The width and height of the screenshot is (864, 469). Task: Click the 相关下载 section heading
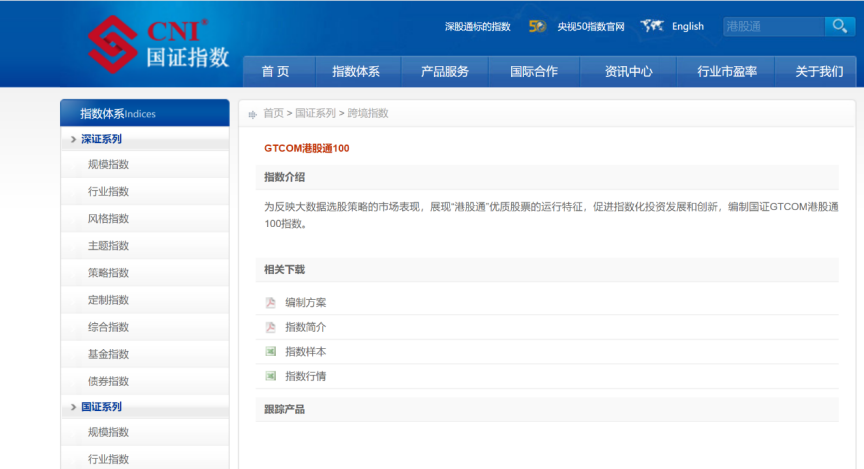pos(284,269)
